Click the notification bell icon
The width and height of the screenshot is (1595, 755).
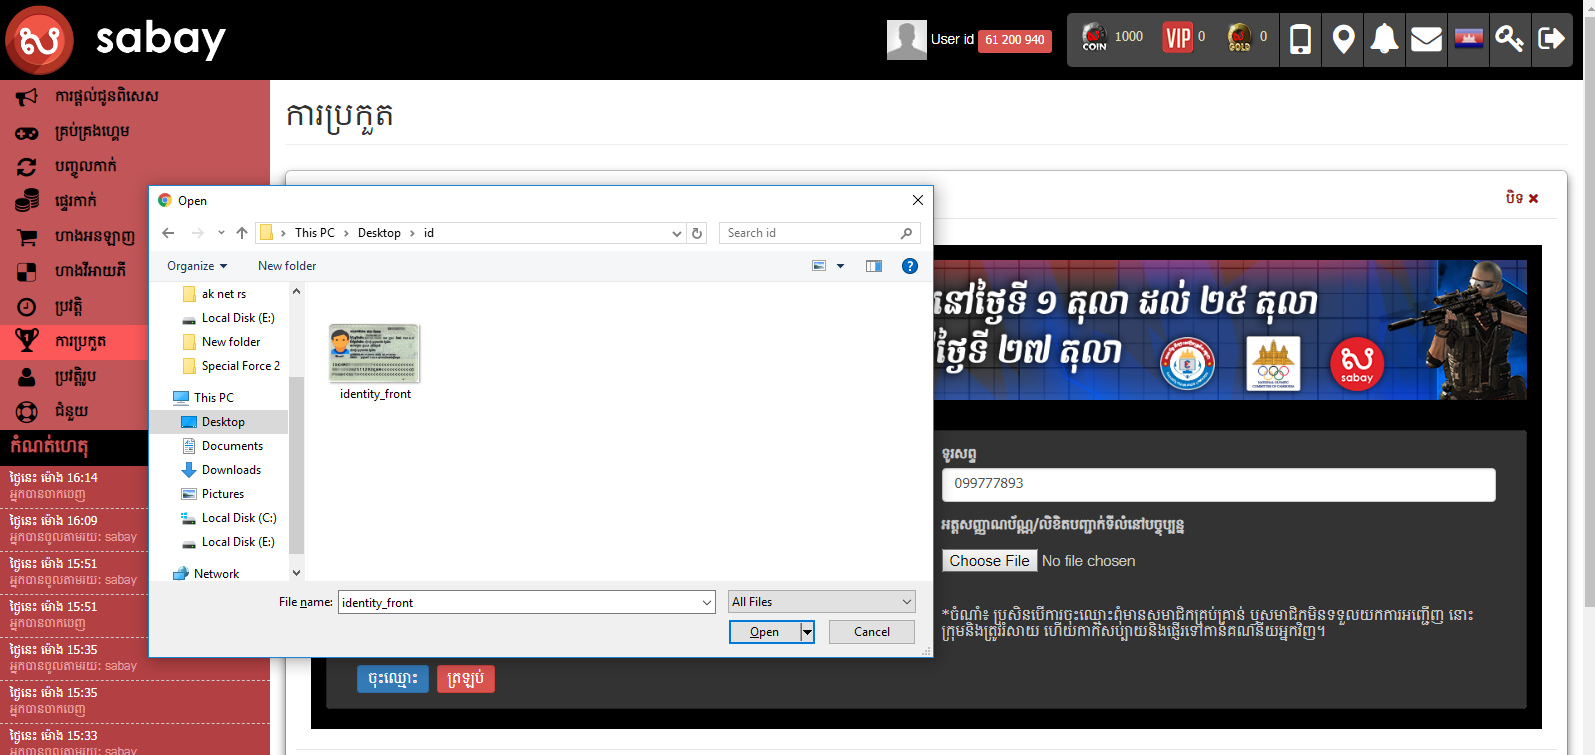[x=1384, y=40]
